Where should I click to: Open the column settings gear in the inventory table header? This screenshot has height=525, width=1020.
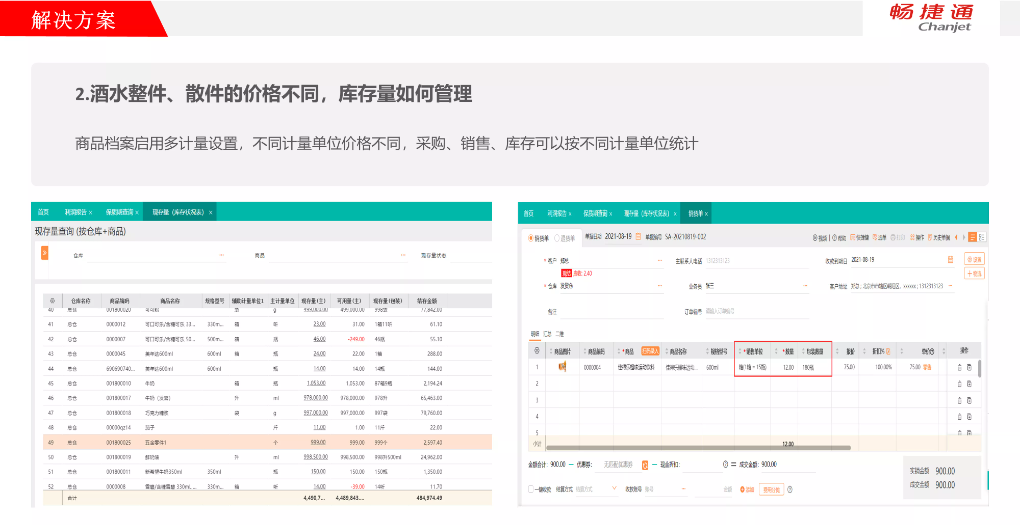pos(52,301)
